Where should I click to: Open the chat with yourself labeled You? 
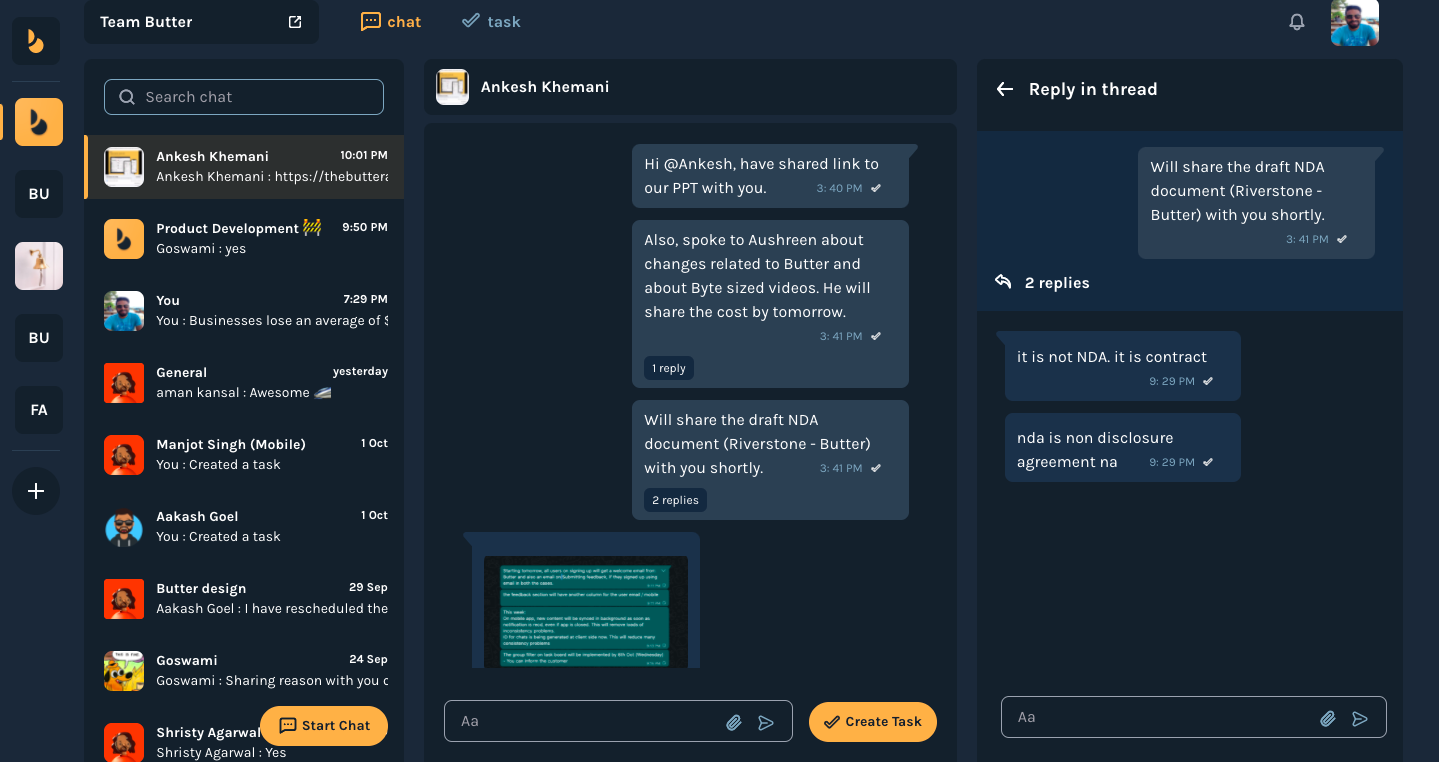coord(244,311)
